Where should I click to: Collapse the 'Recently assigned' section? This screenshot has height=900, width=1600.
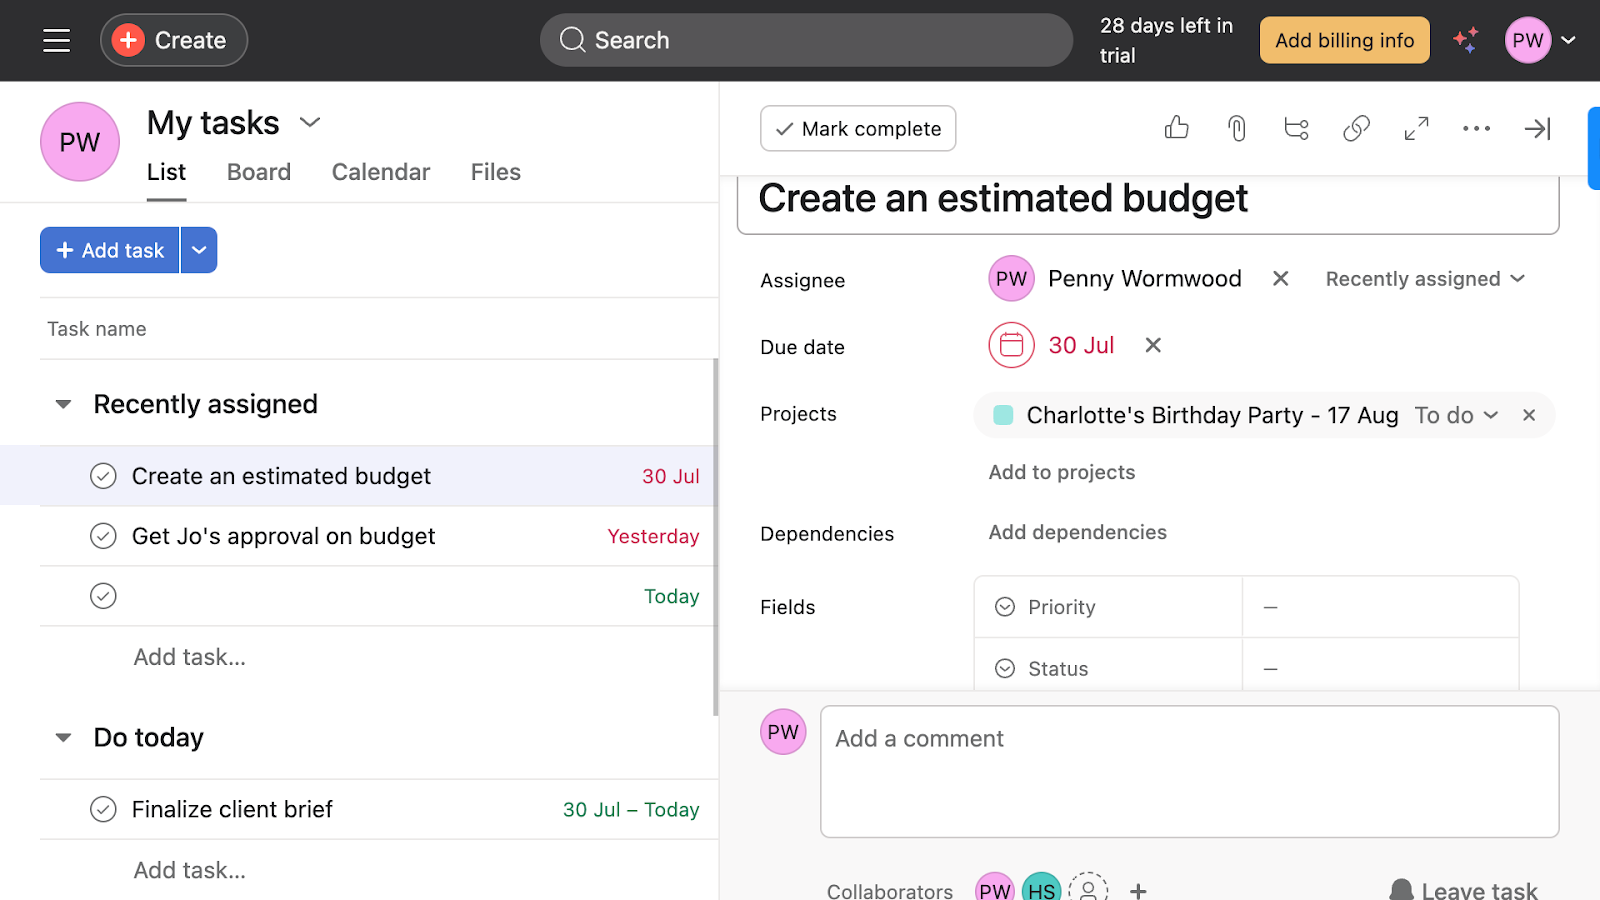point(63,404)
